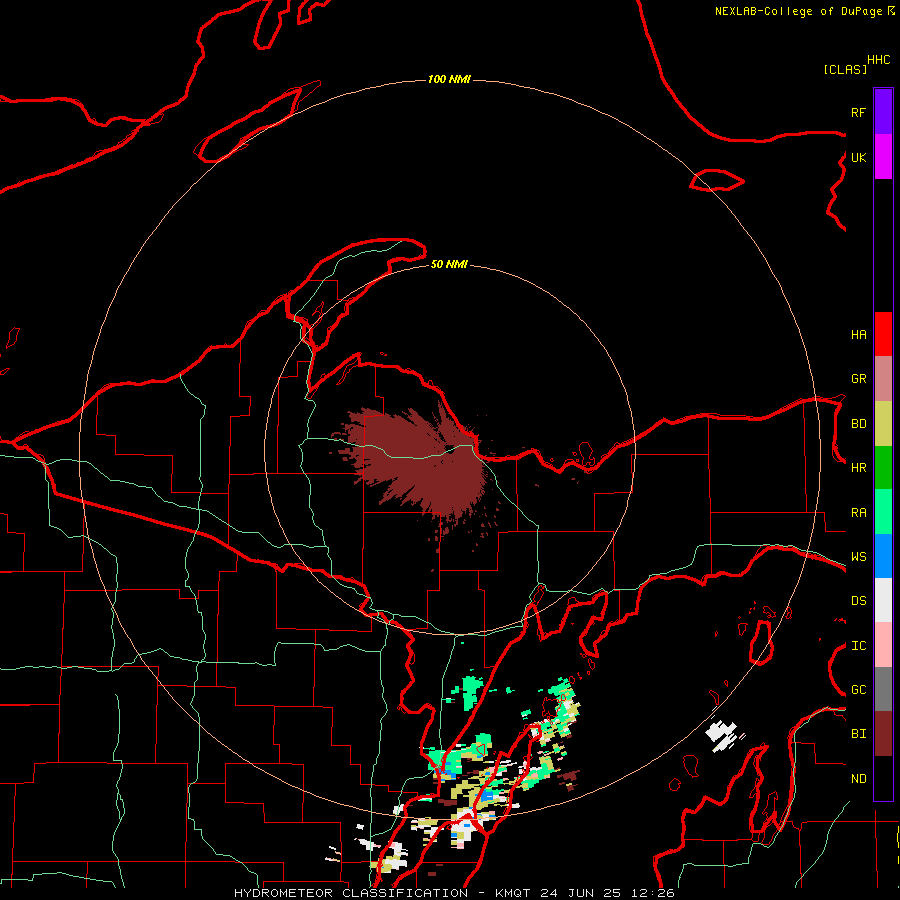Viewport: 900px width, 900px height.
Task: Click the 100 NMI range ring label
Action: point(449,79)
